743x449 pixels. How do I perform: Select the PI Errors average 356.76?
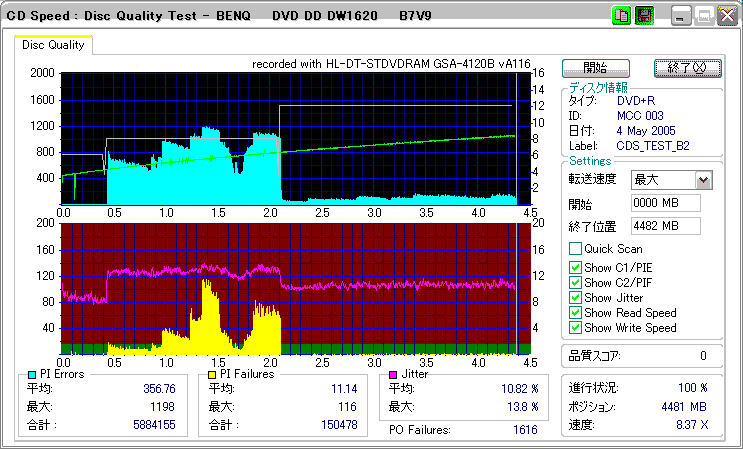point(159,389)
